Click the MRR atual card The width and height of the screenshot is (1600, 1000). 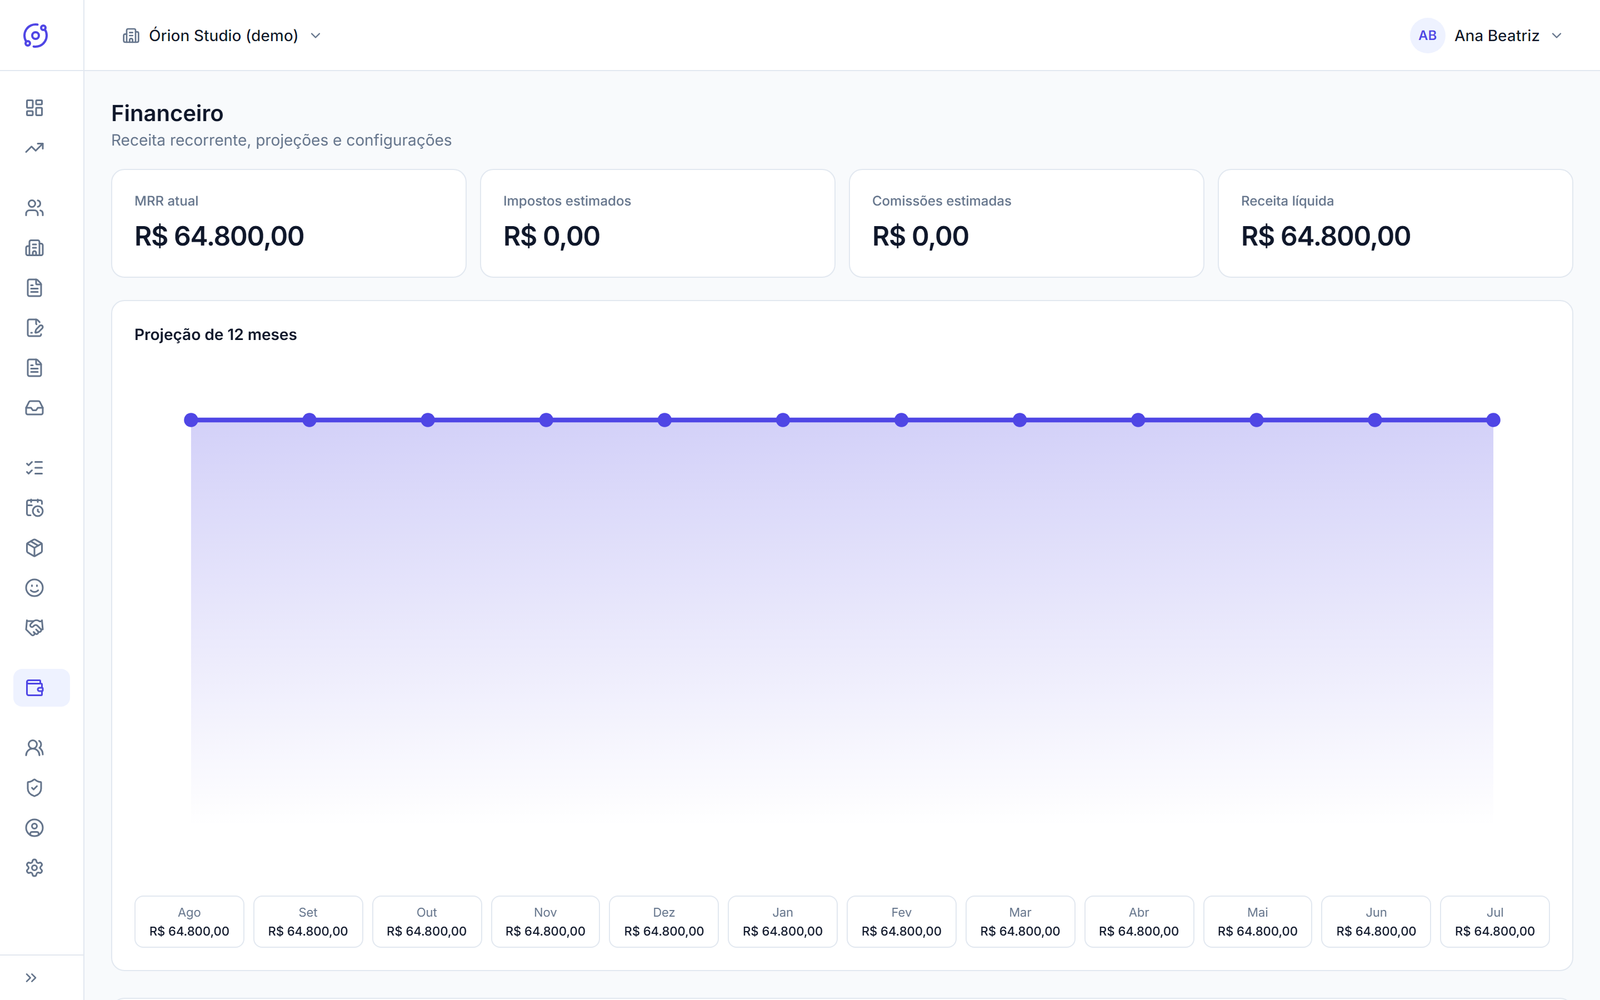tap(288, 223)
